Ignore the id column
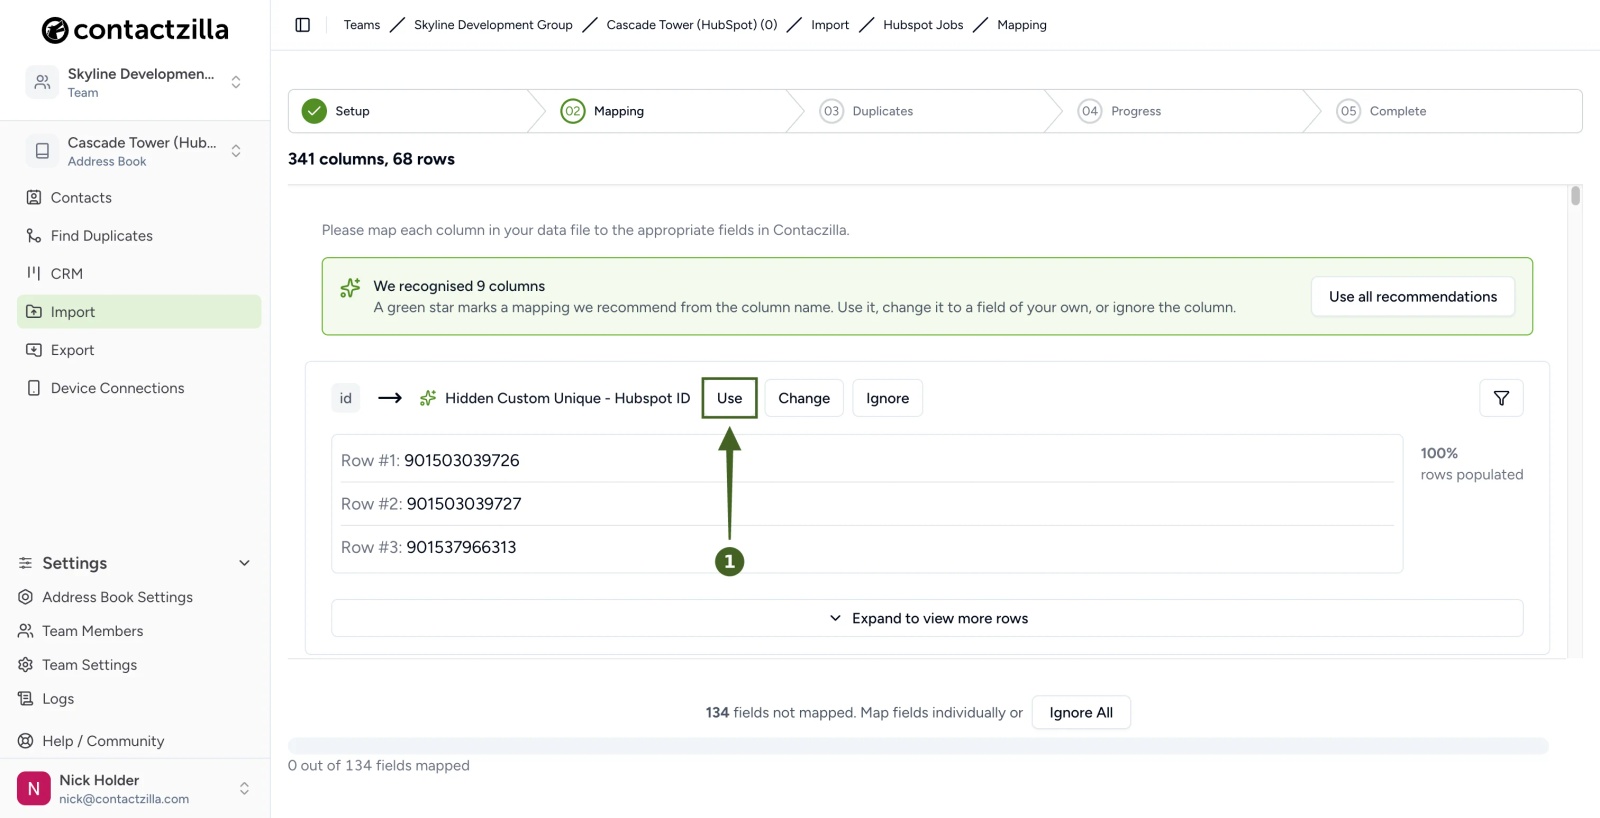The width and height of the screenshot is (1600, 818). coord(888,398)
